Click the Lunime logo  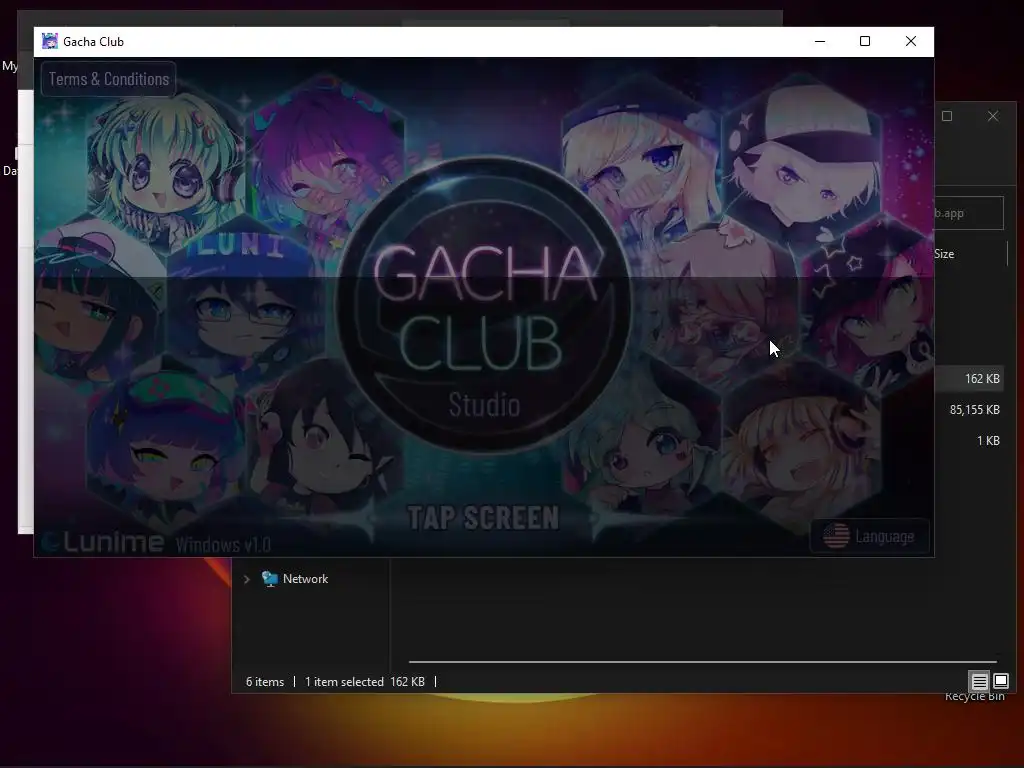pos(104,541)
